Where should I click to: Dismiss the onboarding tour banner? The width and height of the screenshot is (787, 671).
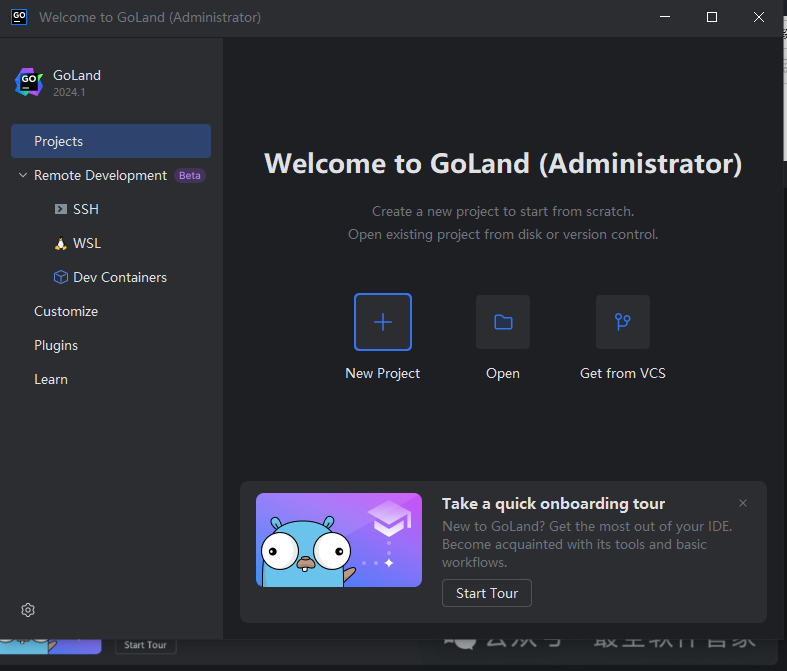(x=743, y=503)
